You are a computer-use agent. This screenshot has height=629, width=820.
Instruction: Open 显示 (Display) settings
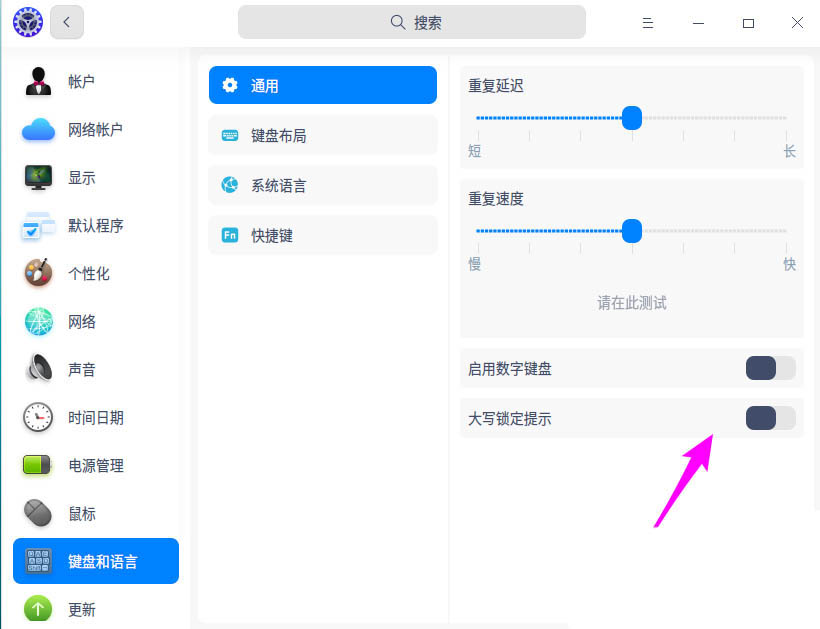pyautogui.click(x=37, y=178)
